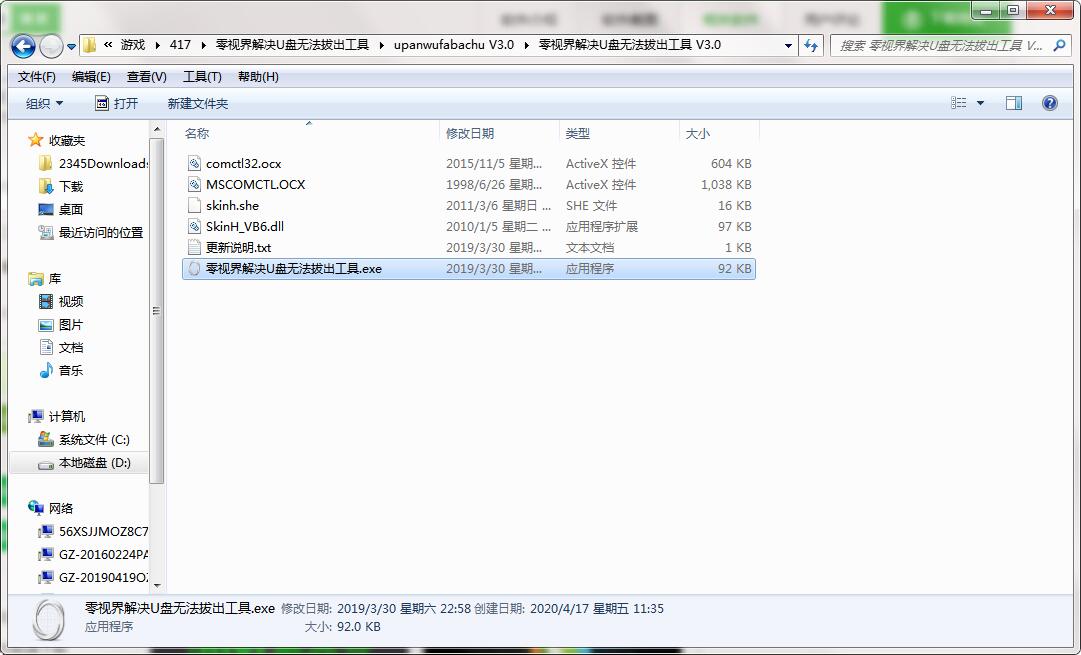
Task: Expand the address bar history dropdown
Action: coord(788,46)
